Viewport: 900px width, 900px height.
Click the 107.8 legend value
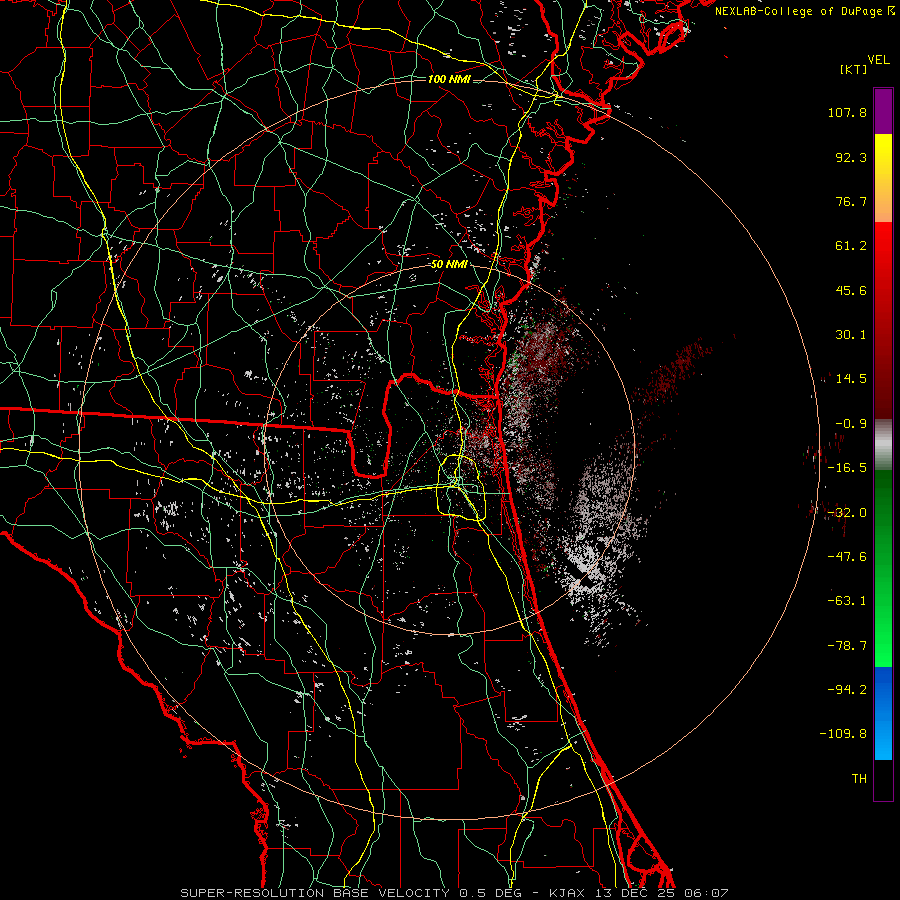click(x=847, y=112)
